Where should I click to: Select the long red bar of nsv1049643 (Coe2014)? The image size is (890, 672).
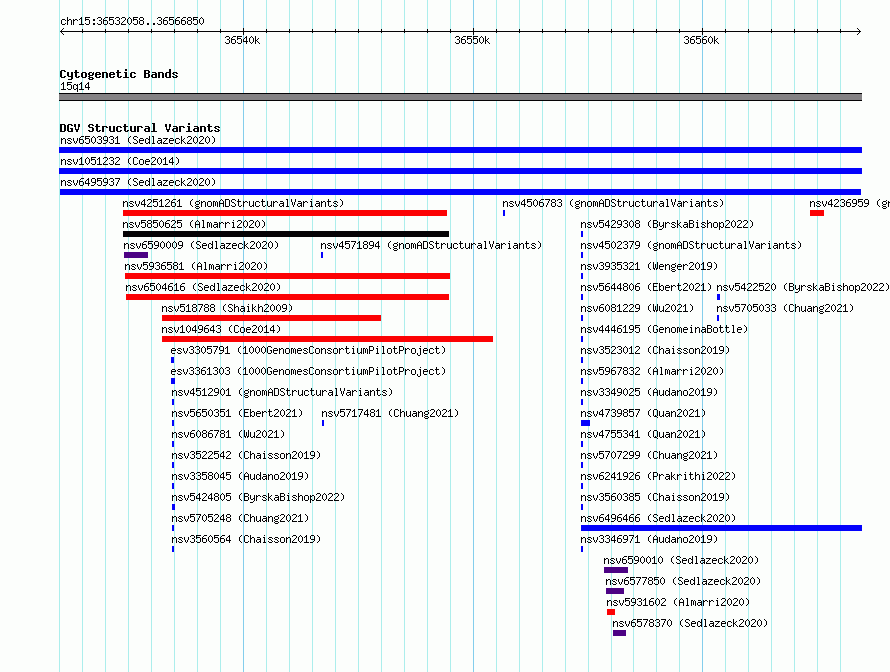click(x=328, y=339)
